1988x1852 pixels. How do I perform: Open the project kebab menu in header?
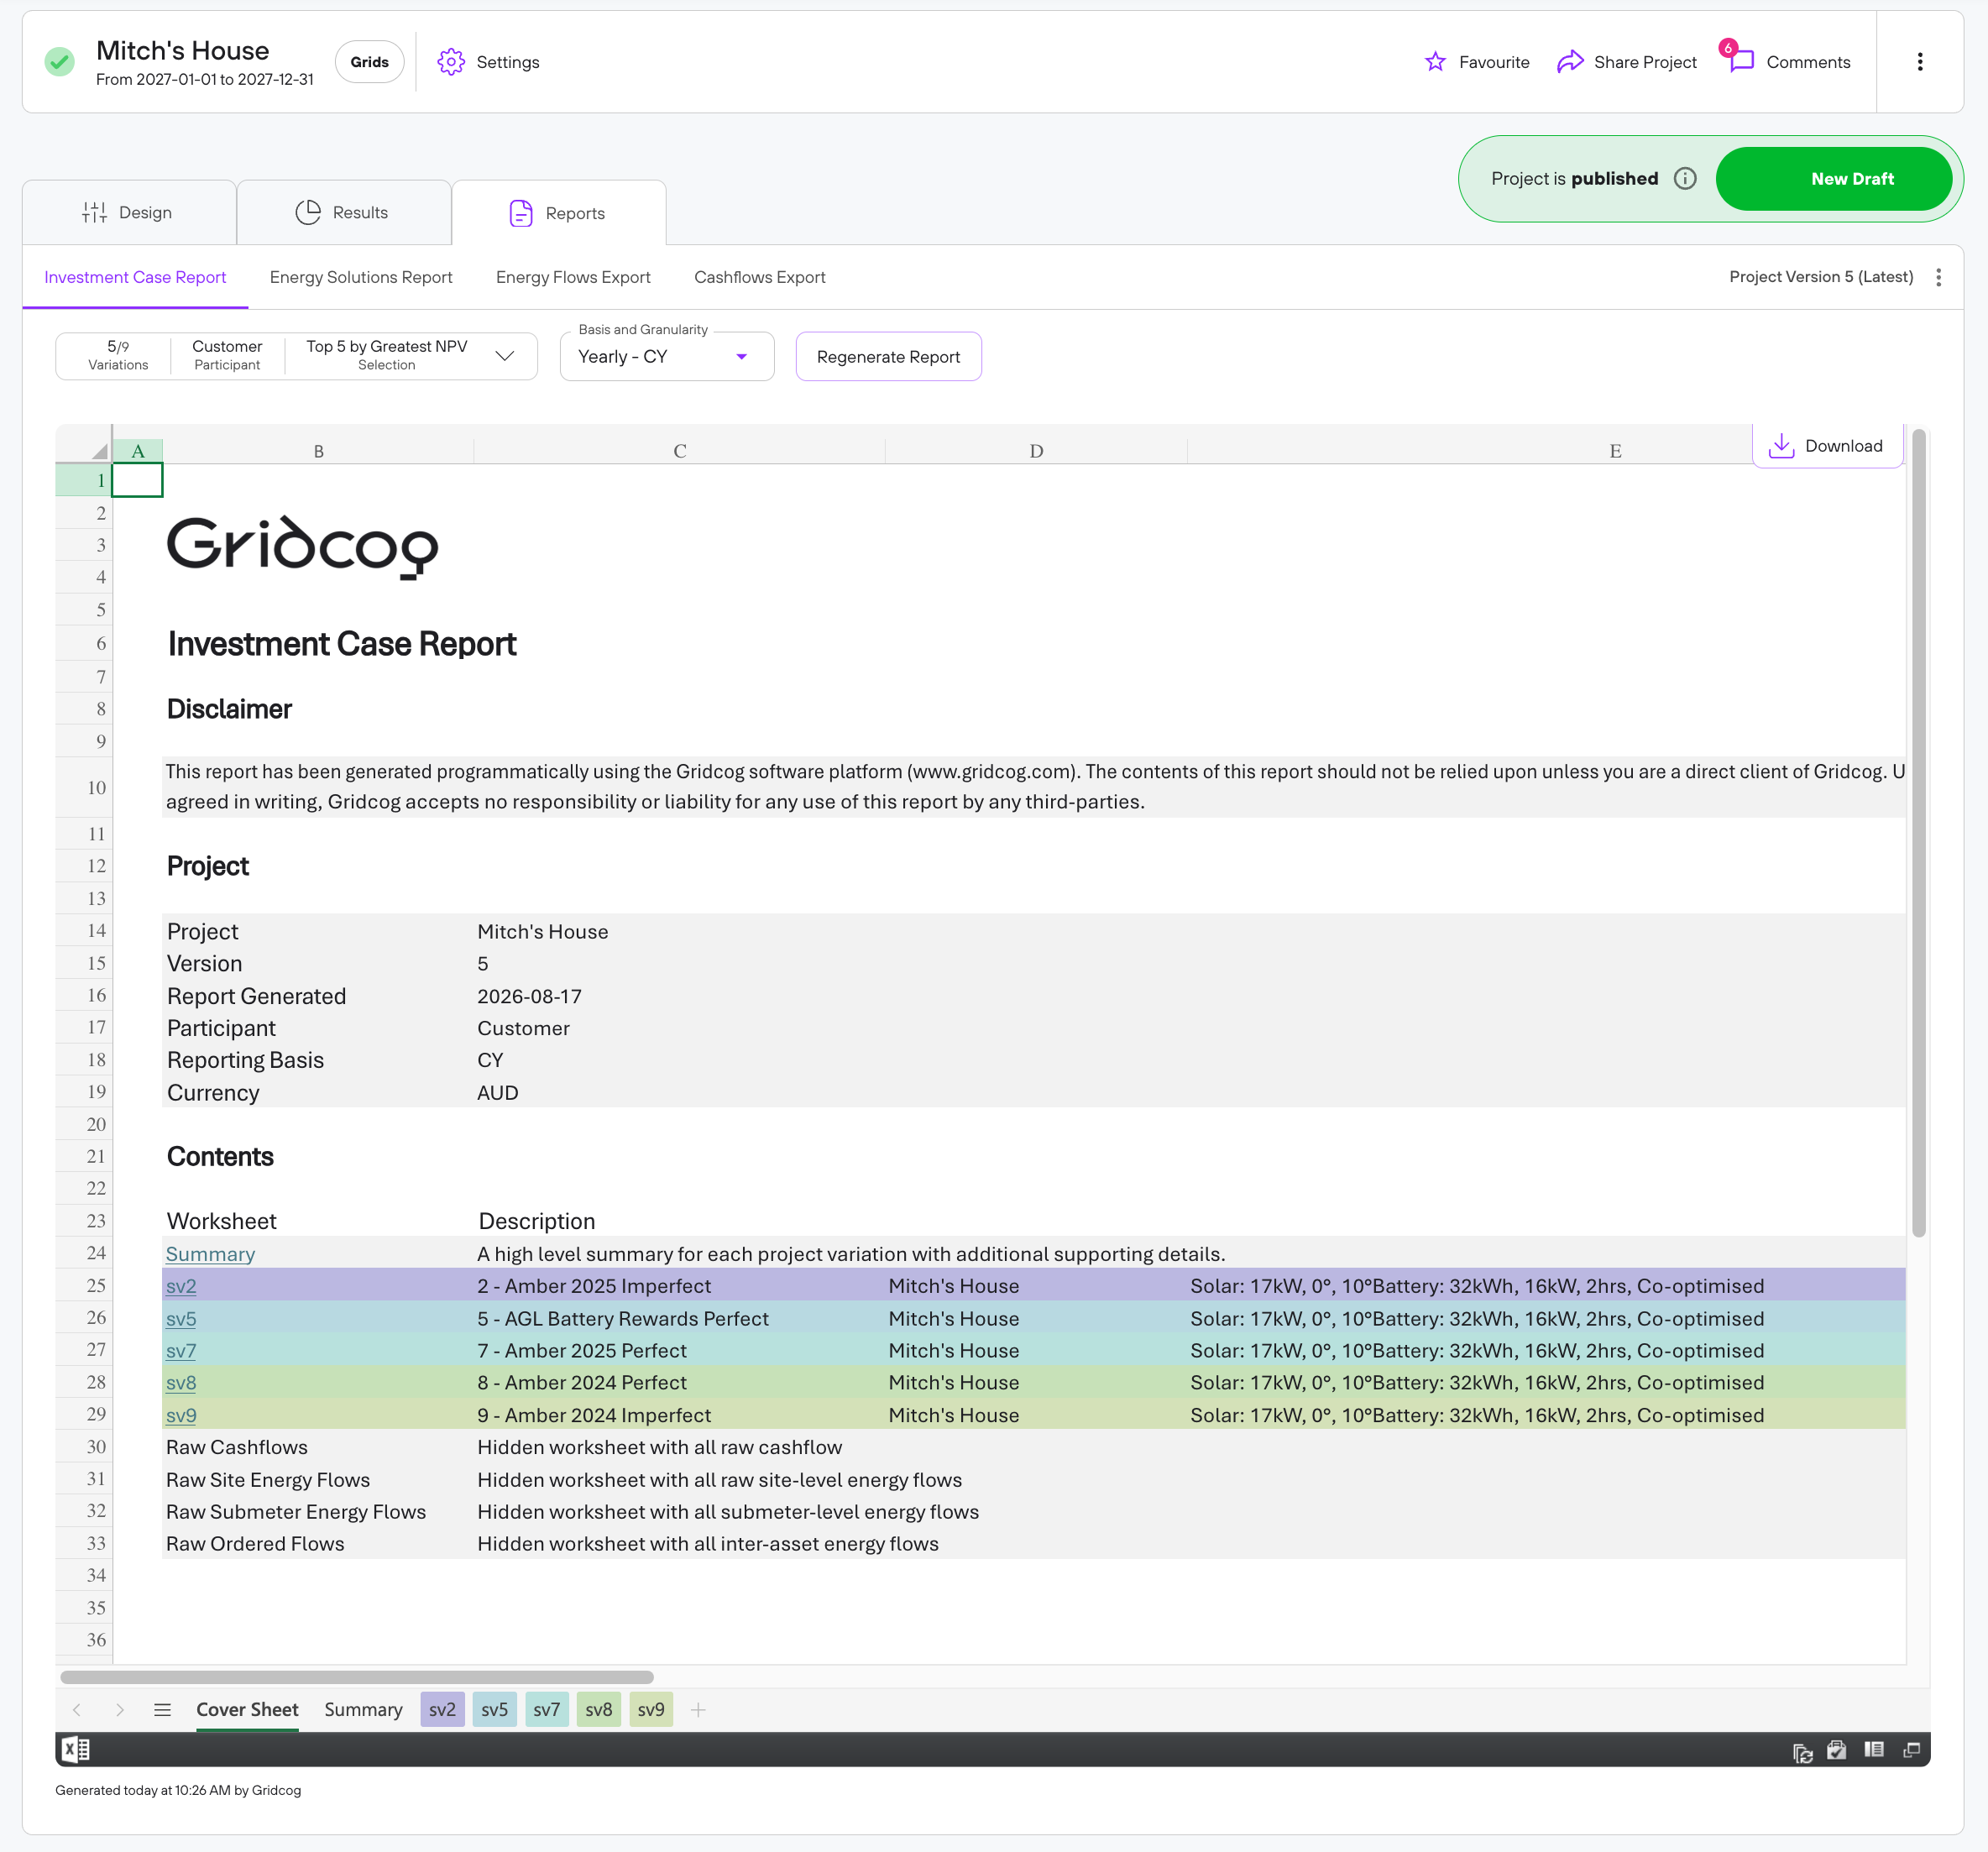click(1919, 62)
